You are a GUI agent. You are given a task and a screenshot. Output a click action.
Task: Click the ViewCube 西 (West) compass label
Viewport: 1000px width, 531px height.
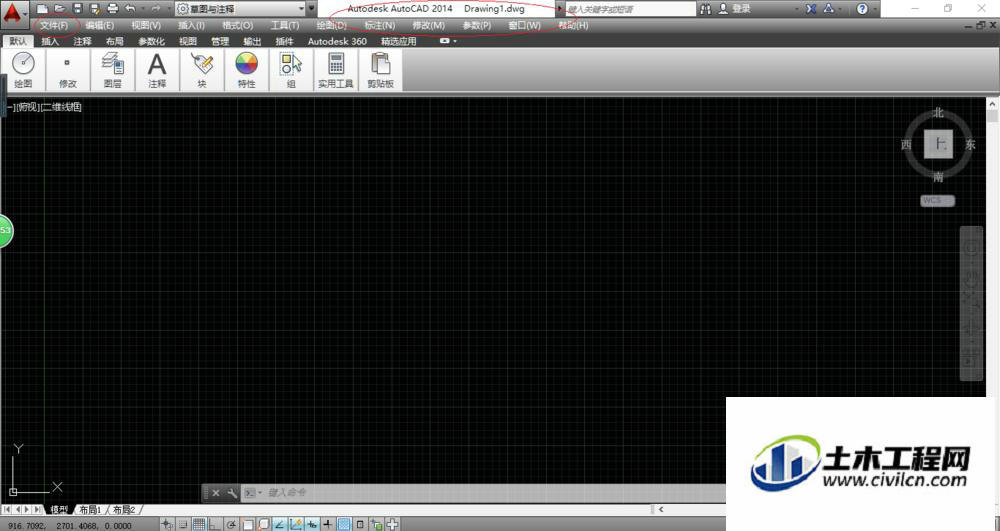click(x=906, y=145)
